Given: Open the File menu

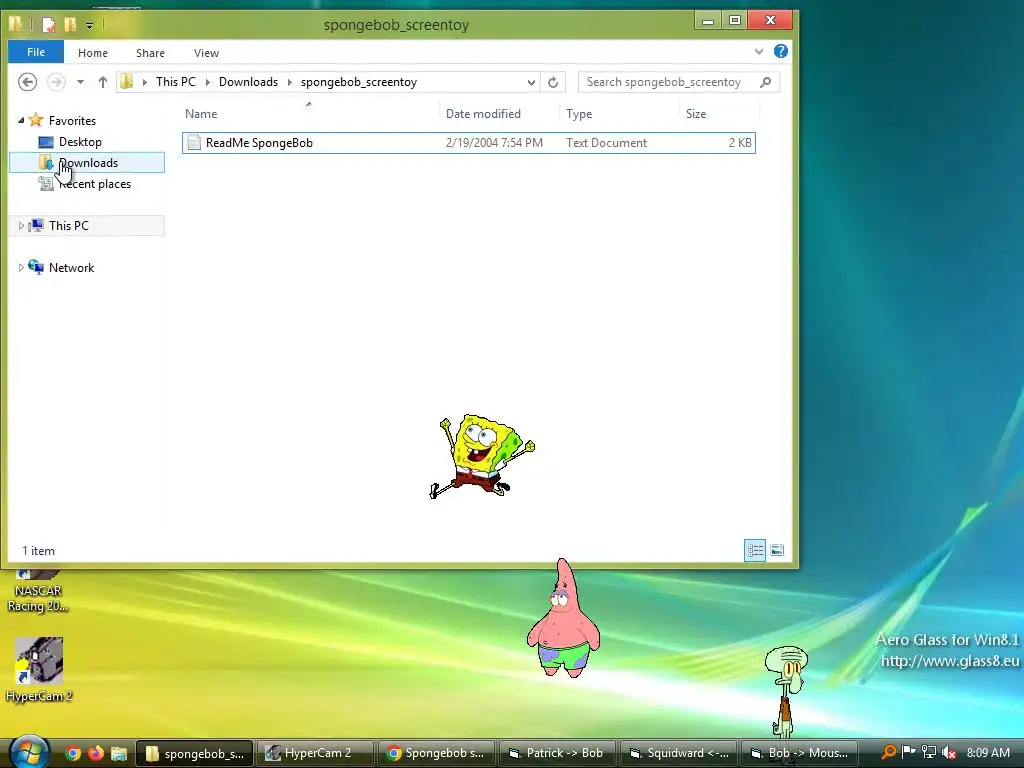Looking at the screenshot, I should click(x=36, y=52).
